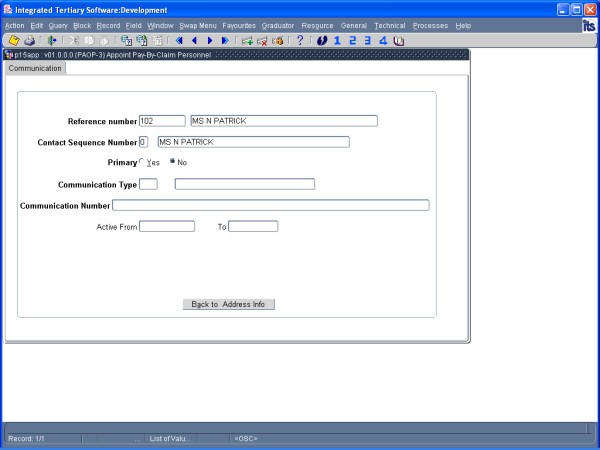
Task: Select the Primary No radio button
Action: click(x=172, y=162)
